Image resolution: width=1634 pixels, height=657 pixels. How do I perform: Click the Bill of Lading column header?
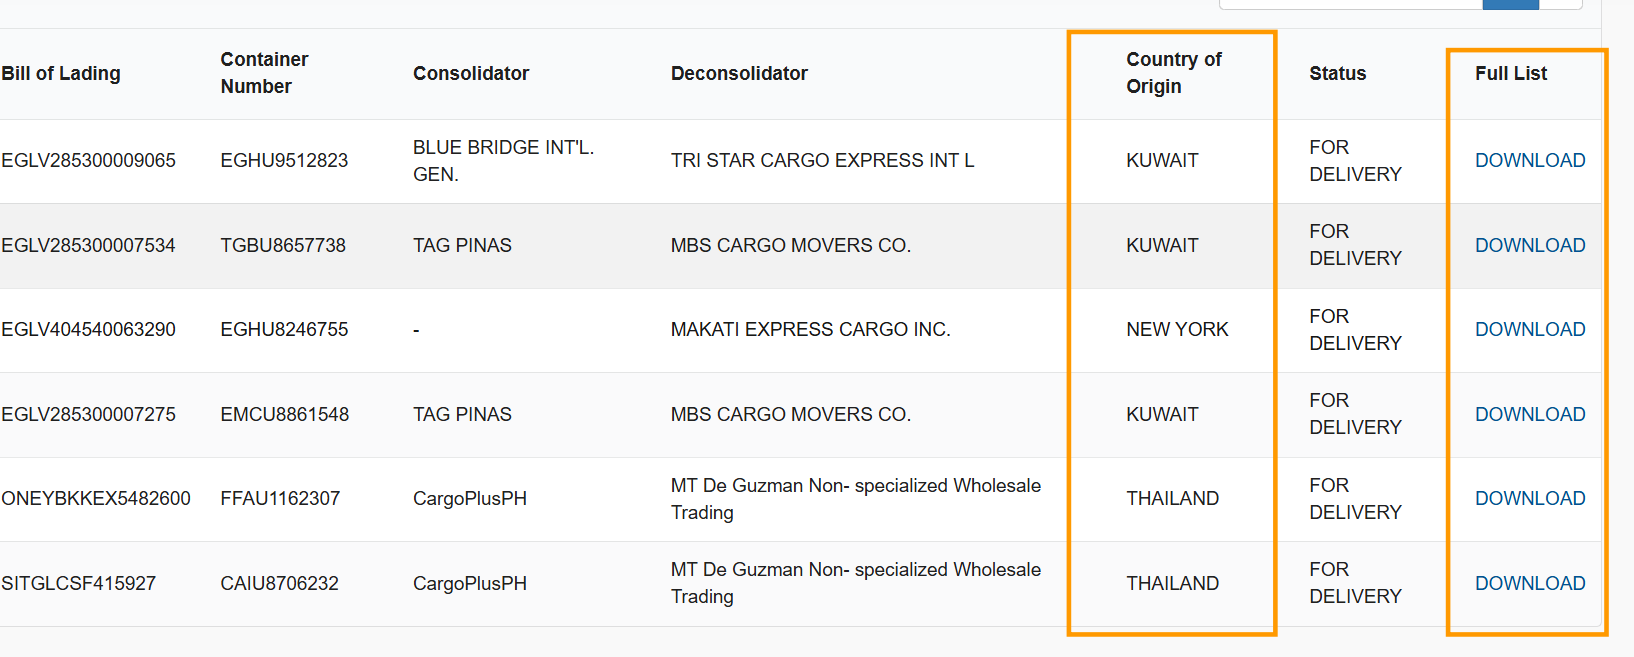point(61,73)
